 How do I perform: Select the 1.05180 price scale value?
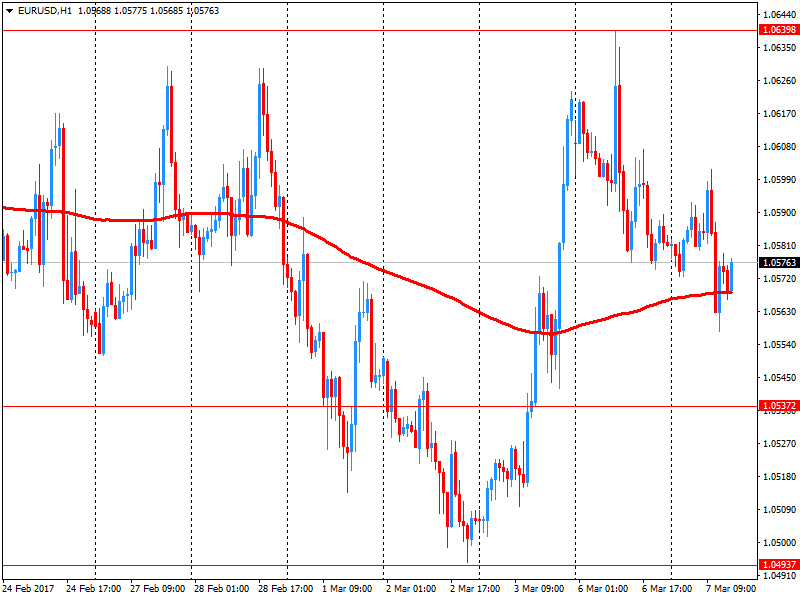coord(779,477)
